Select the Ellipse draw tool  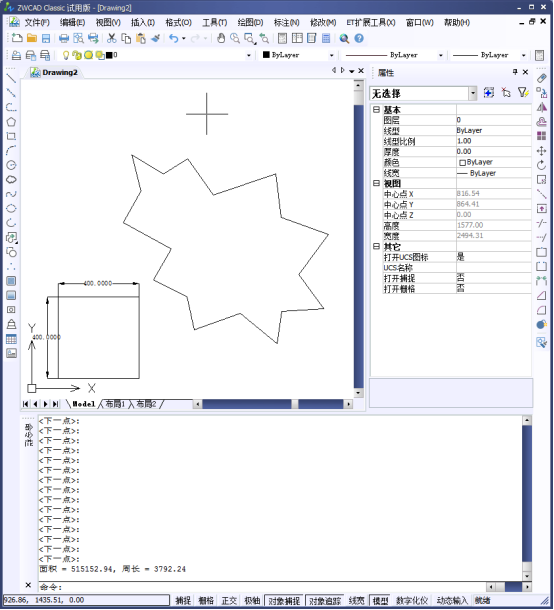point(11,208)
